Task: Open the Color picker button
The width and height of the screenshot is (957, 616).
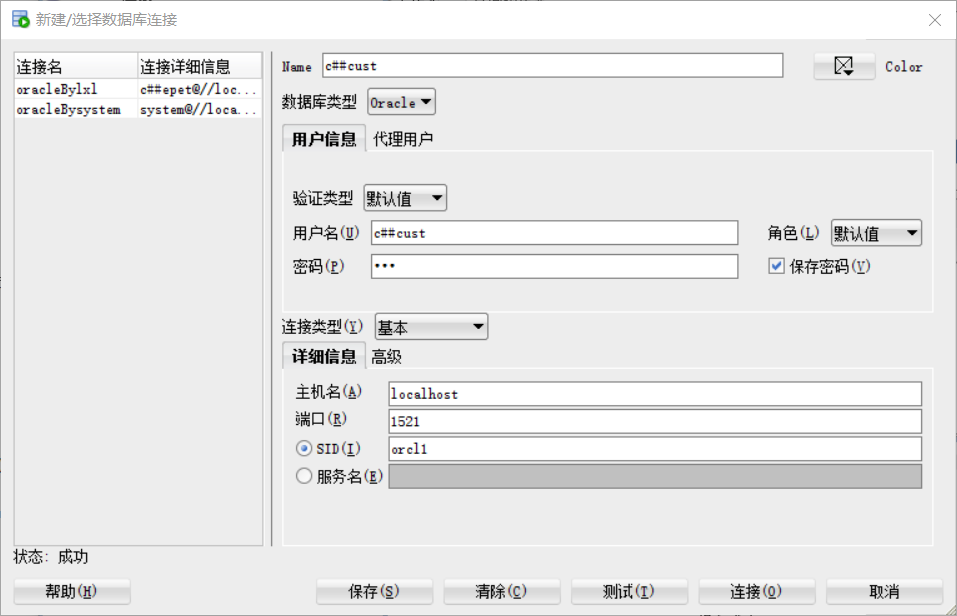Action: tap(844, 66)
